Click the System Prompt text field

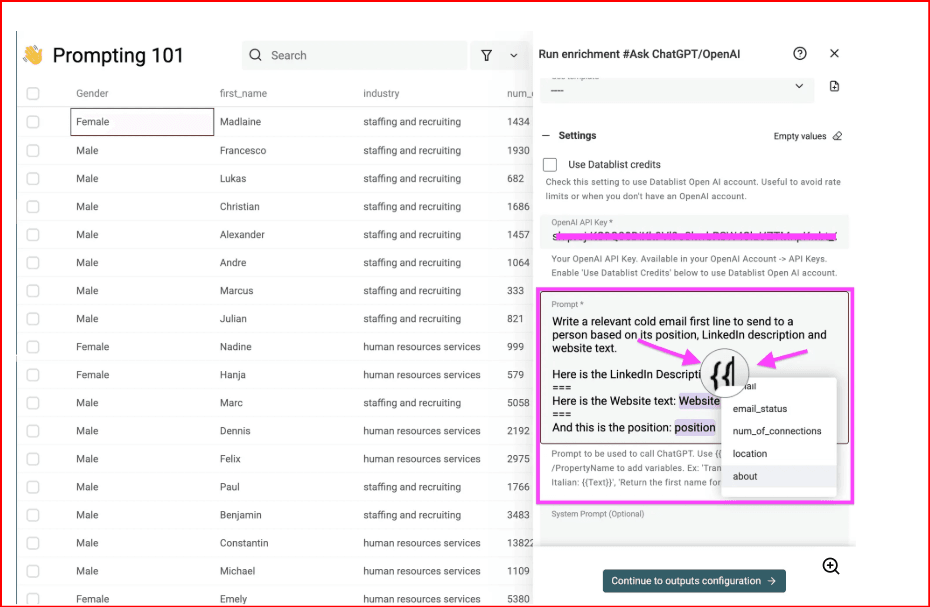pos(694,530)
